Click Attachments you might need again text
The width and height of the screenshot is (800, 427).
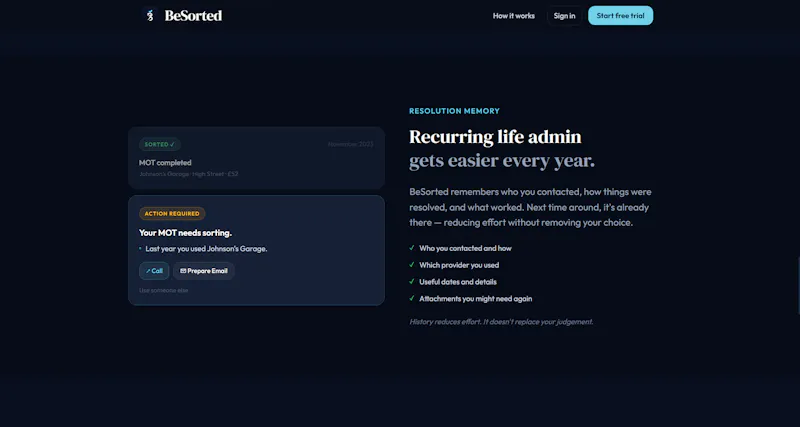point(476,299)
